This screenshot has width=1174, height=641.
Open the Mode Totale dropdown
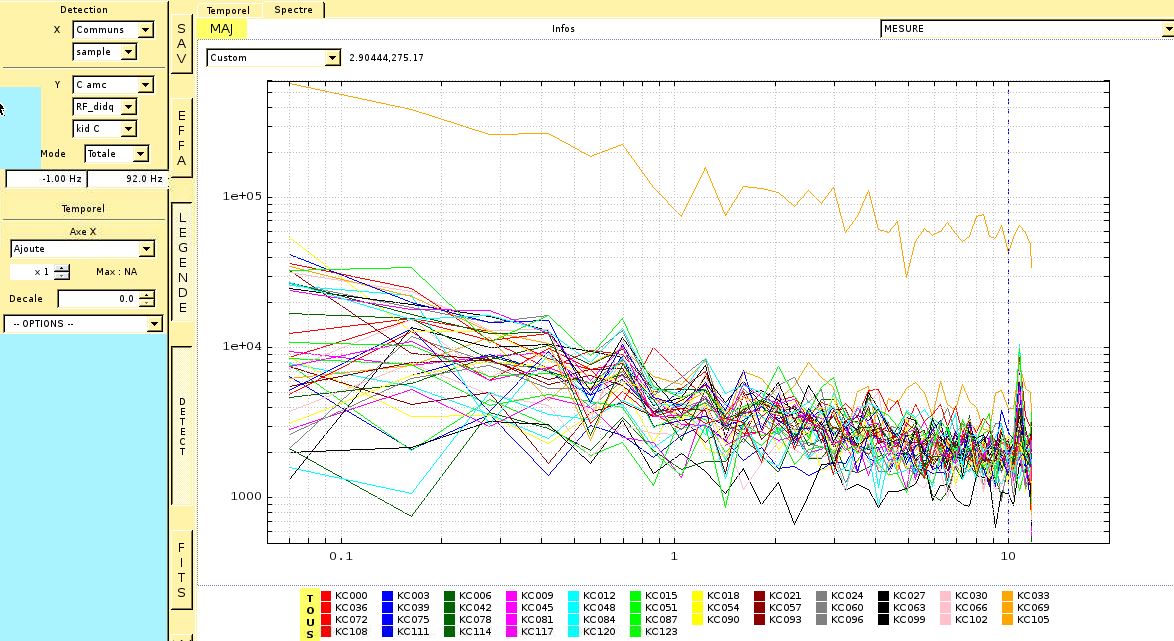tap(117, 154)
